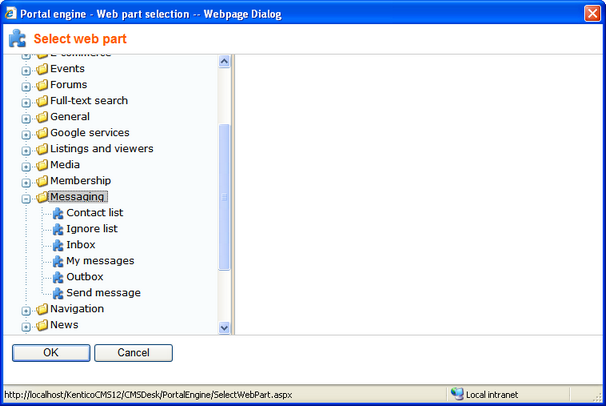This screenshot has width=606, height=406.
Task: Select the News category label
Action: [x=64, y=325]
